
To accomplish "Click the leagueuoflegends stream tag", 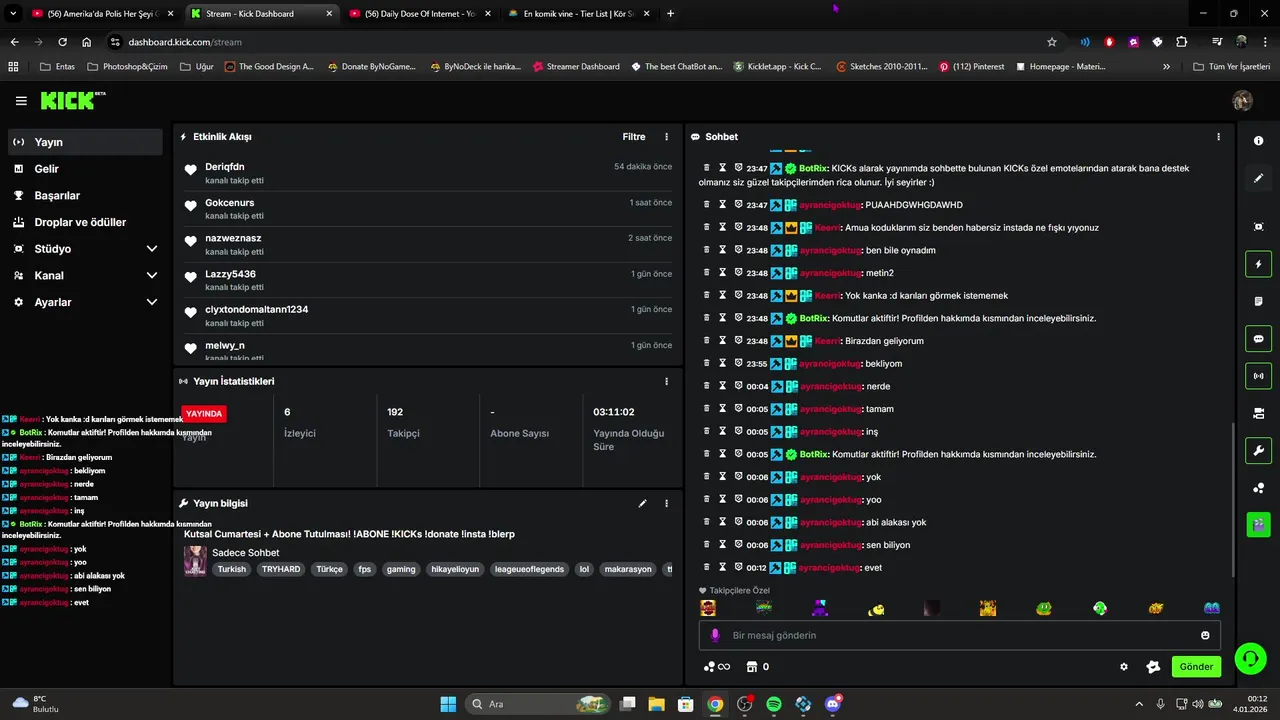I will (529, 569).
